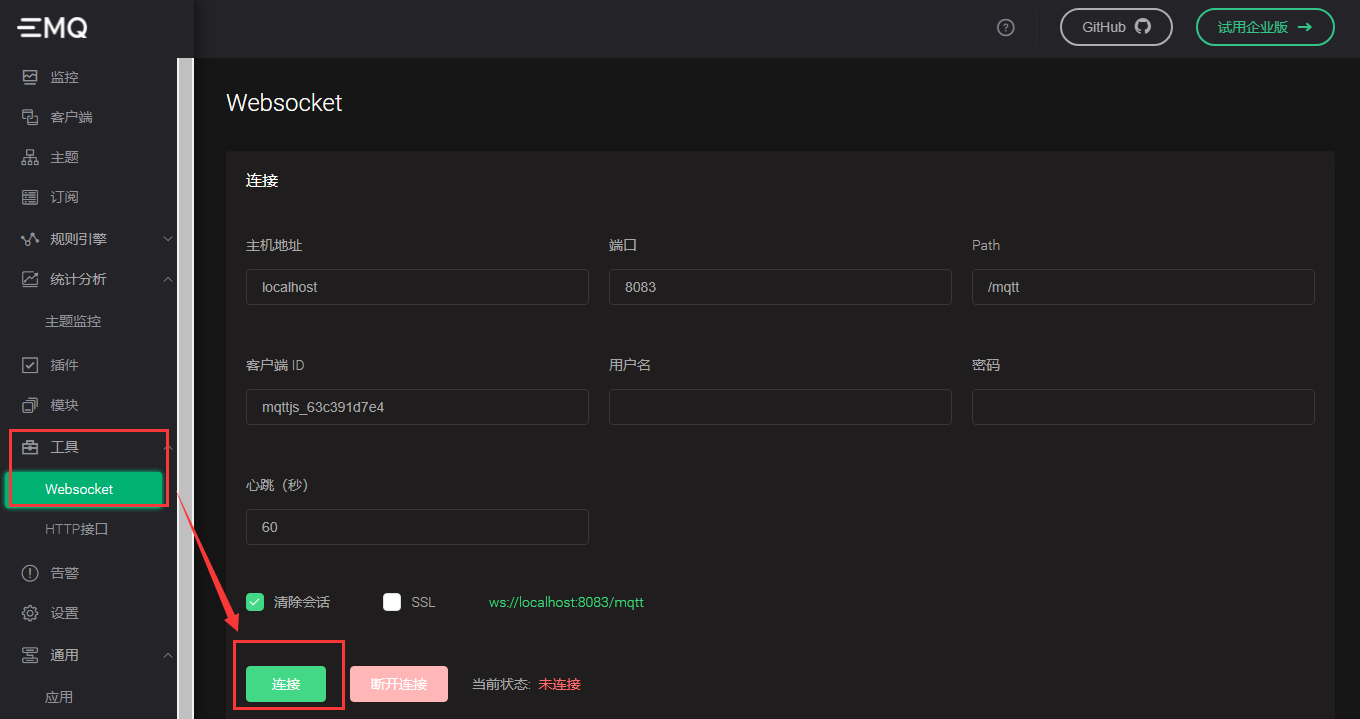Open the 订阅 subscriptions page
This screenshot has height=719, width=1360.
tap(30, 196)
